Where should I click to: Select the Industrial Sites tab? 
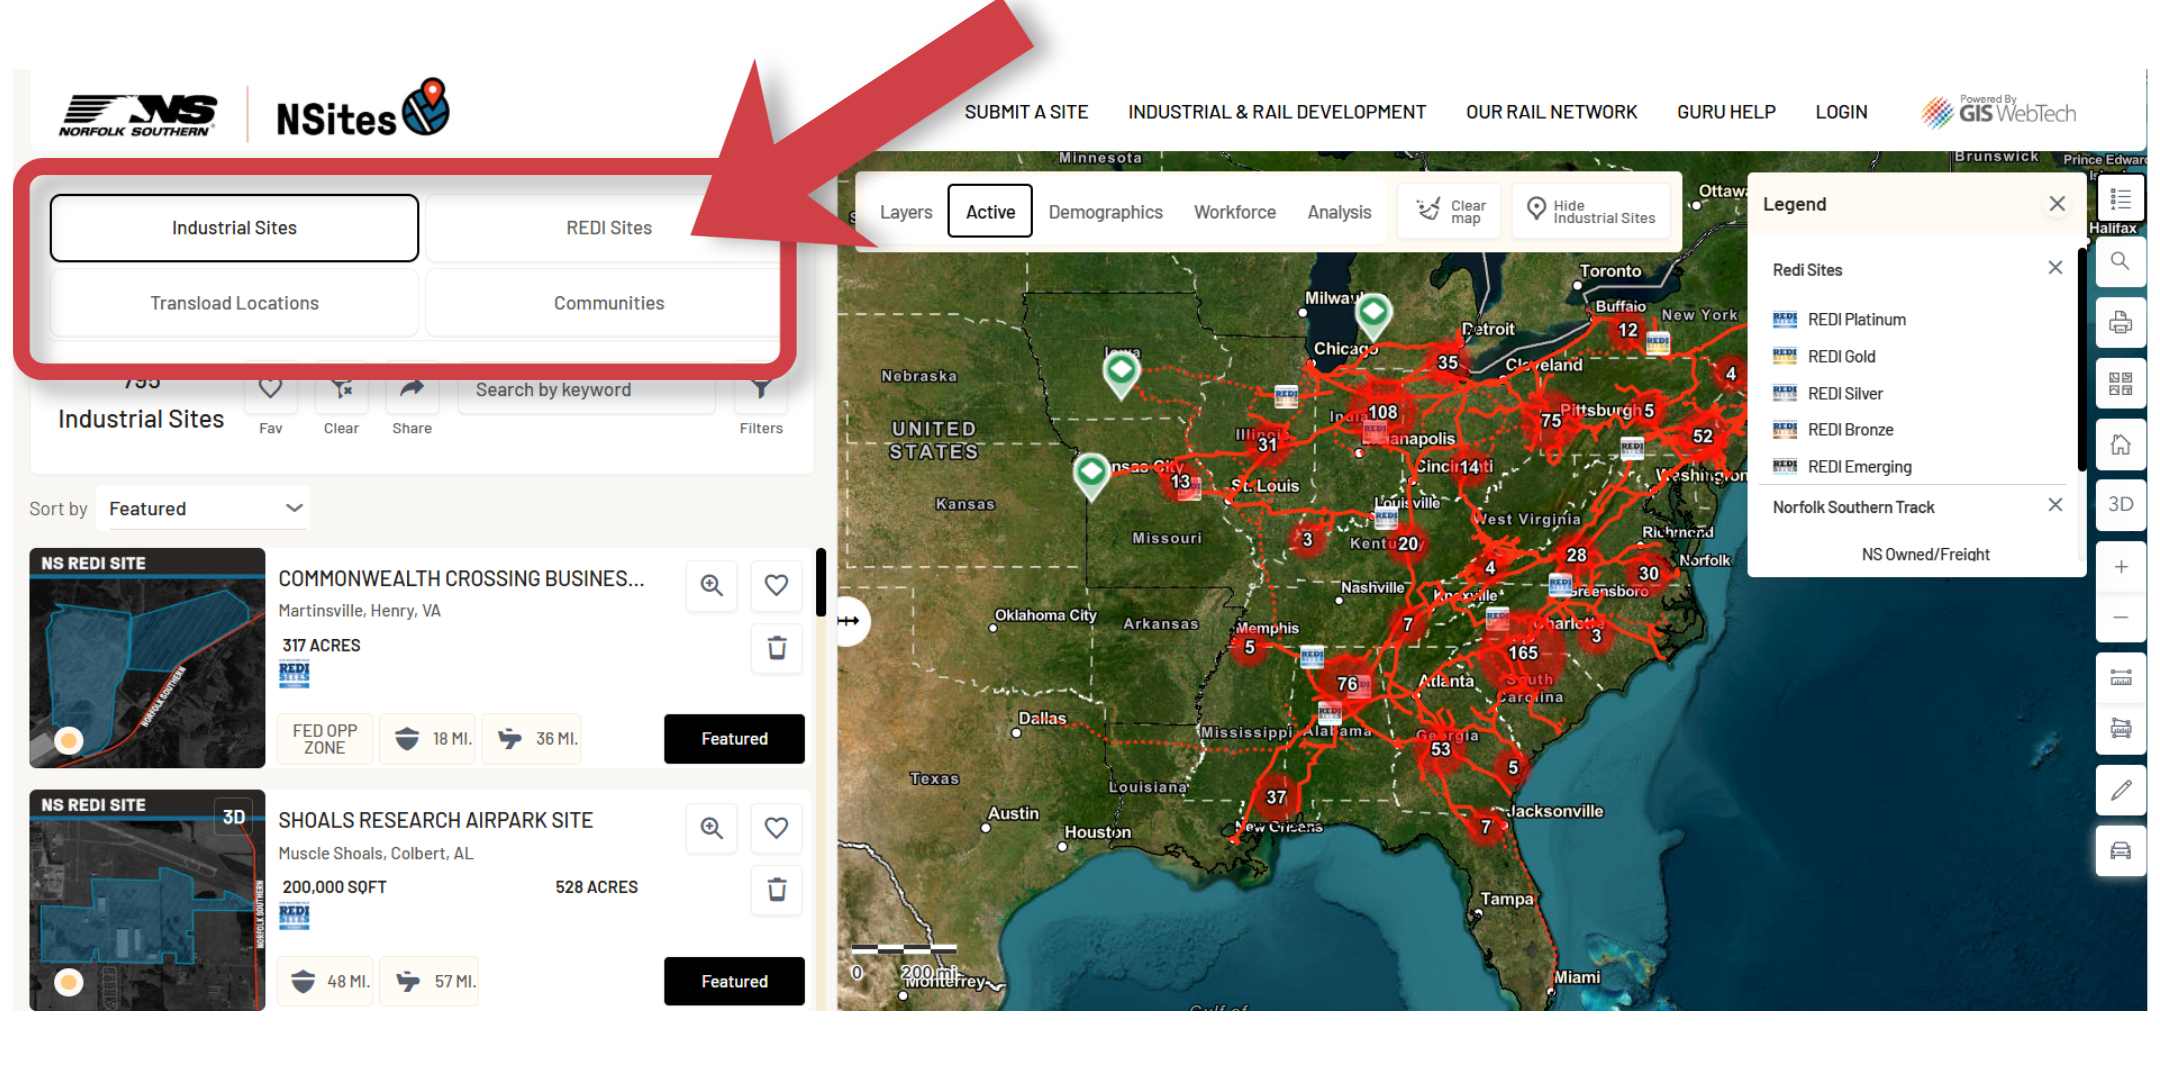tap(234, 228)
